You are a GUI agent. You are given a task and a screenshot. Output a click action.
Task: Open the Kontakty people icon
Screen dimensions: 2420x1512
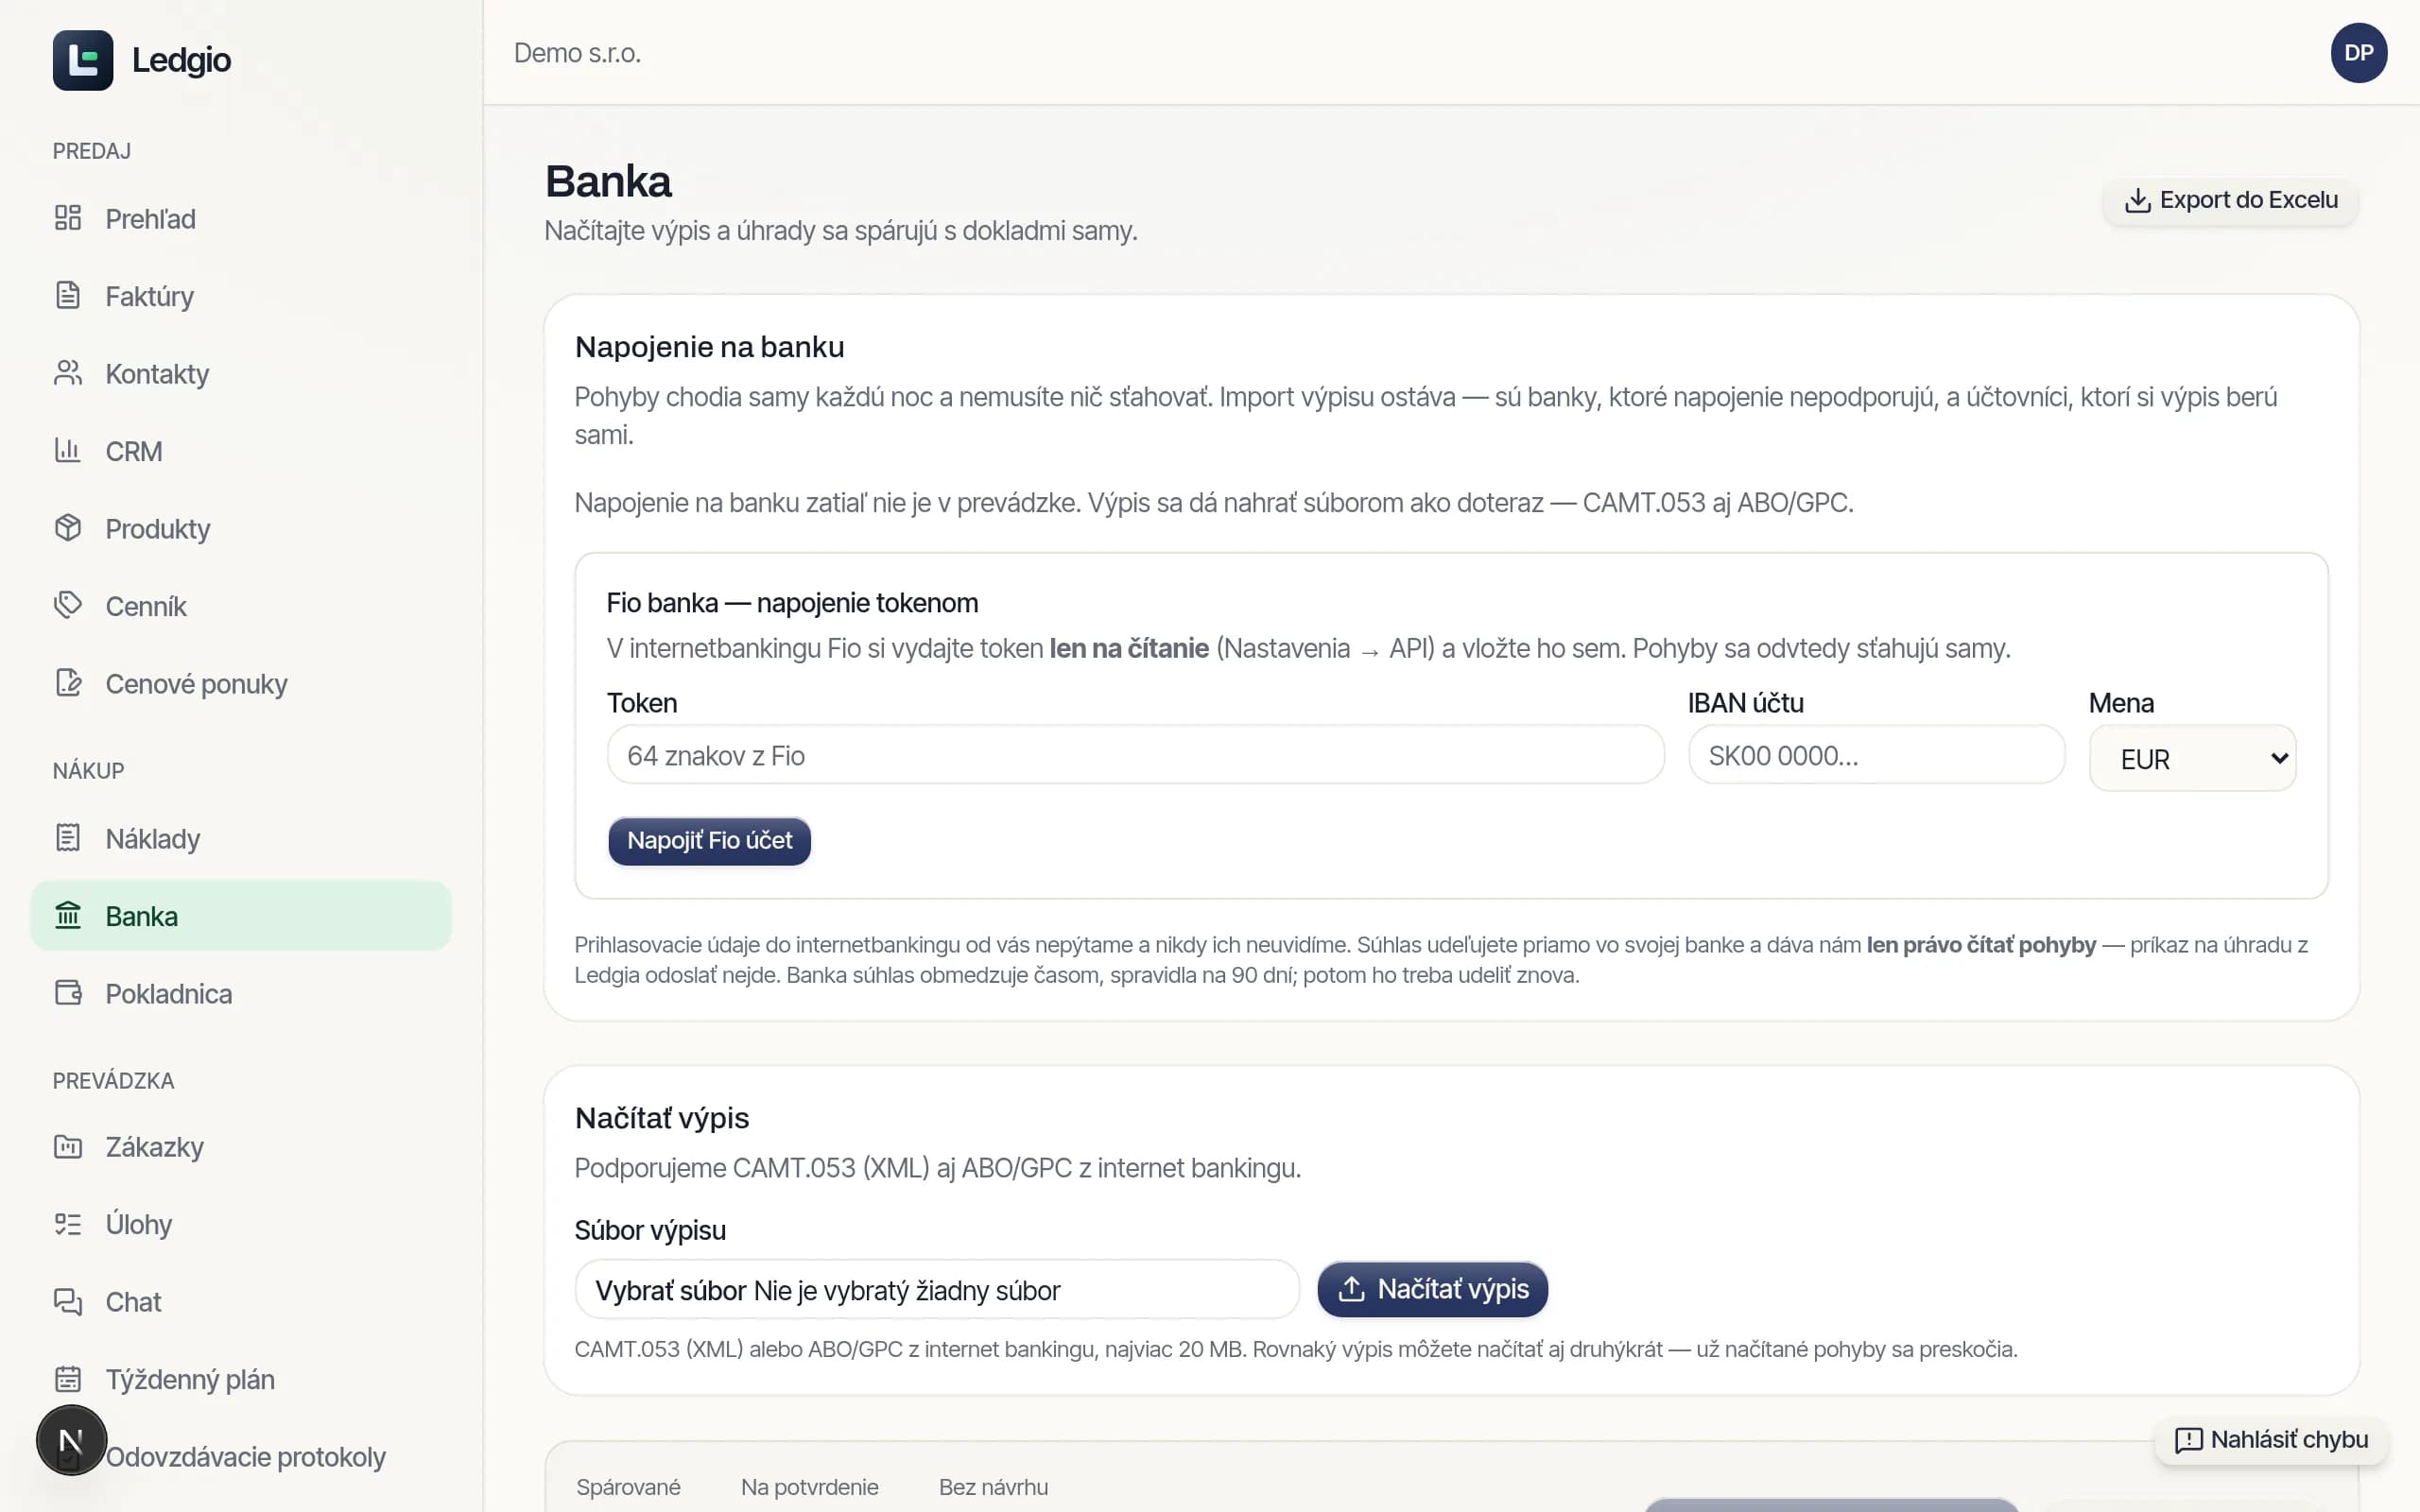tap(68, 373)
